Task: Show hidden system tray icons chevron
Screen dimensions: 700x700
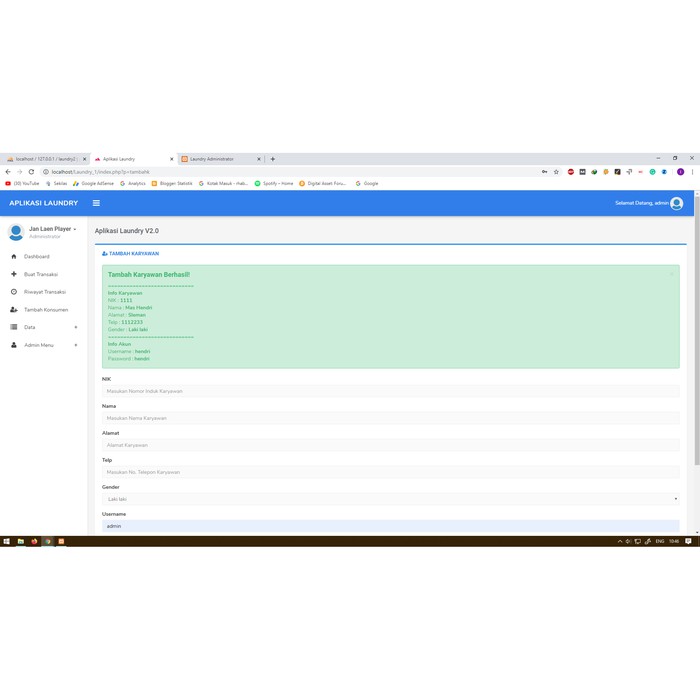Action: pyautogui.click(x=620, y=541)
